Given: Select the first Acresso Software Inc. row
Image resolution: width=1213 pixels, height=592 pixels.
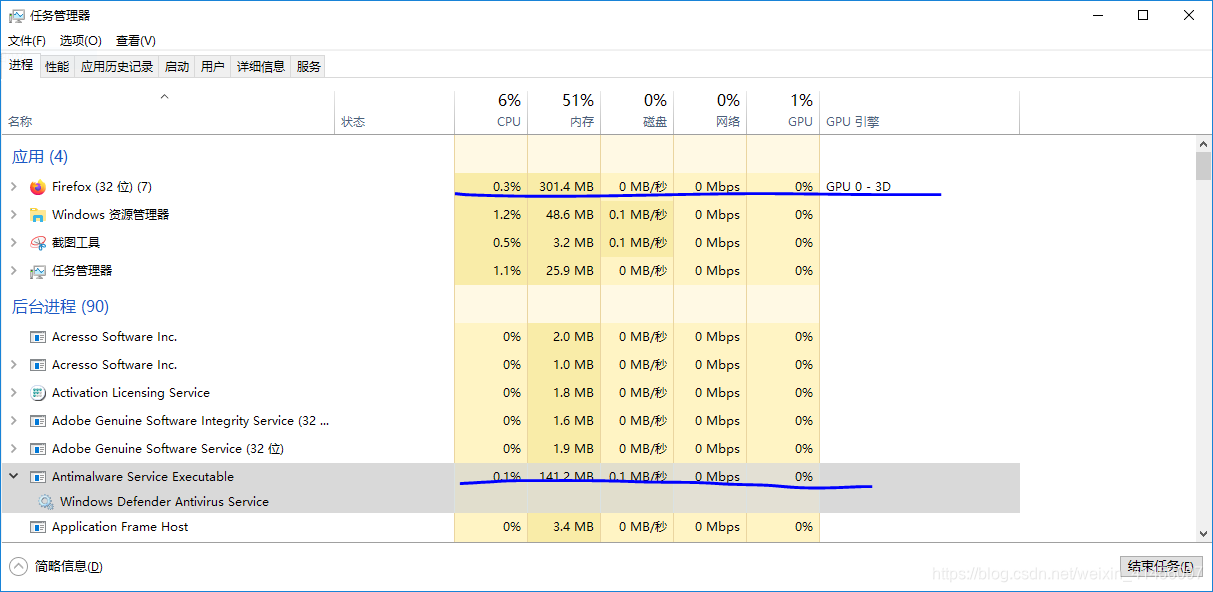Looking at the screenshot, I should point(510,337).
